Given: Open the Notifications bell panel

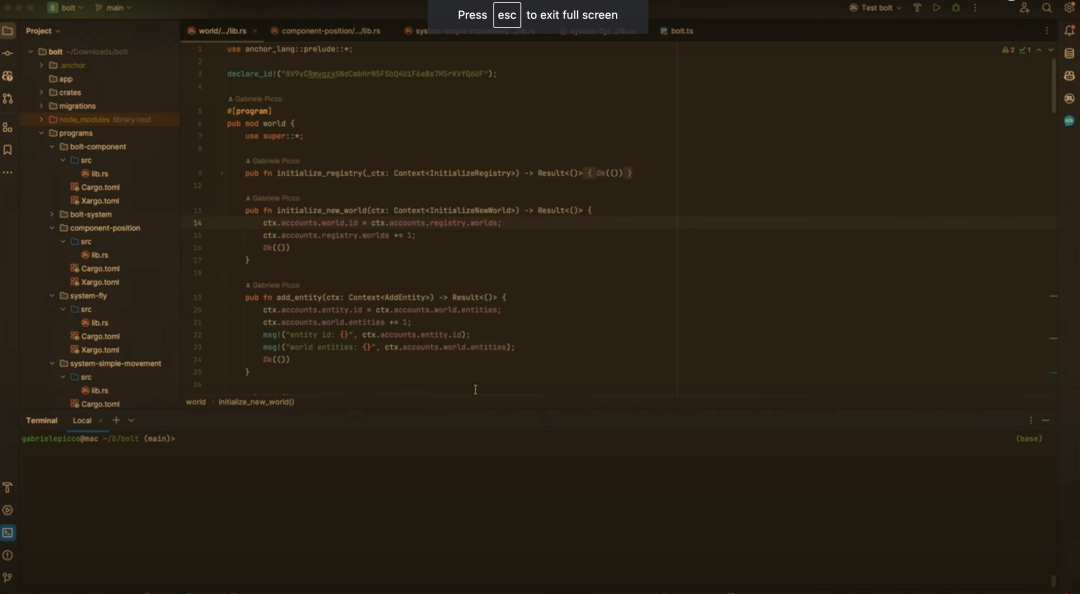Looking at the screenshot, I should (x=1069, y=31).
